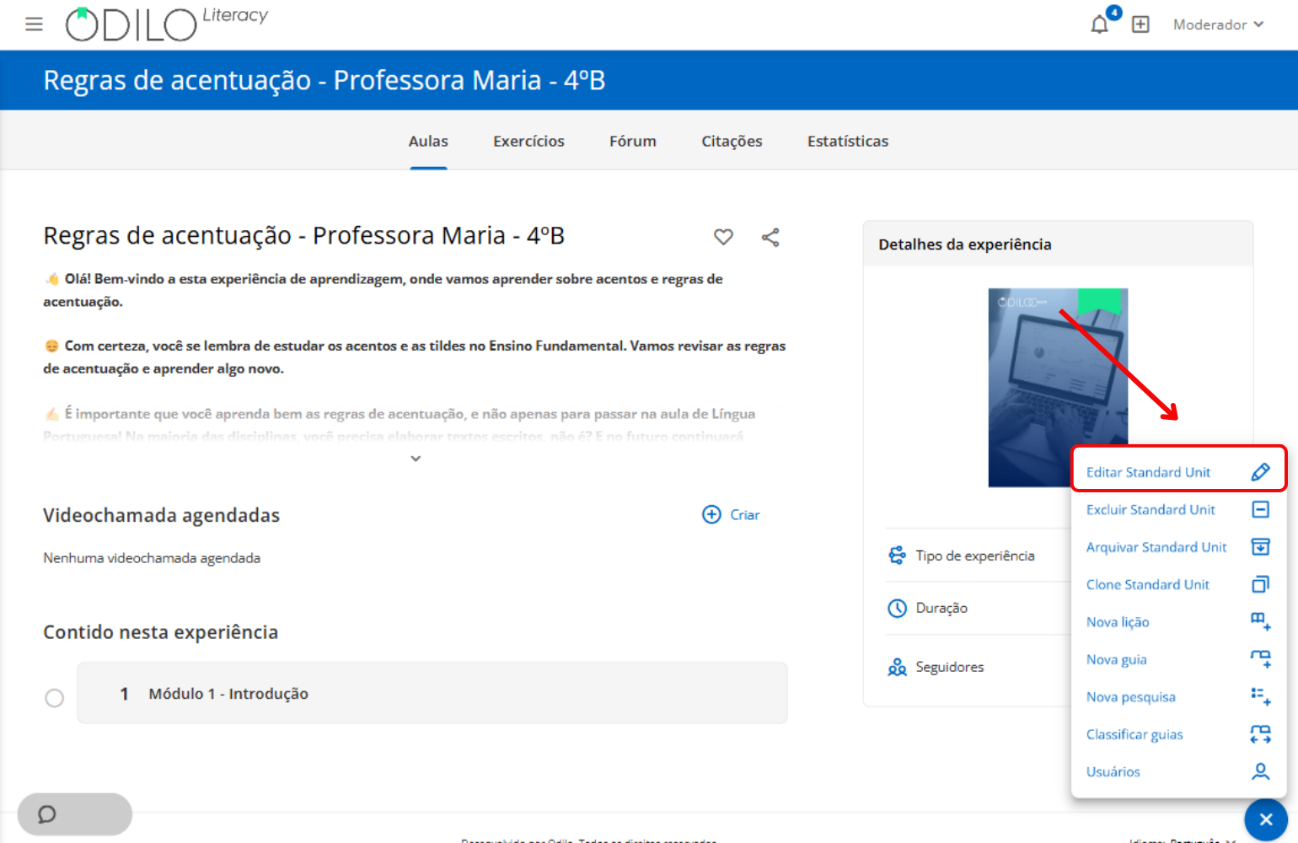Click the Seguidores label
Viewport: 1298px width, 843px height.
pos(950,667)
